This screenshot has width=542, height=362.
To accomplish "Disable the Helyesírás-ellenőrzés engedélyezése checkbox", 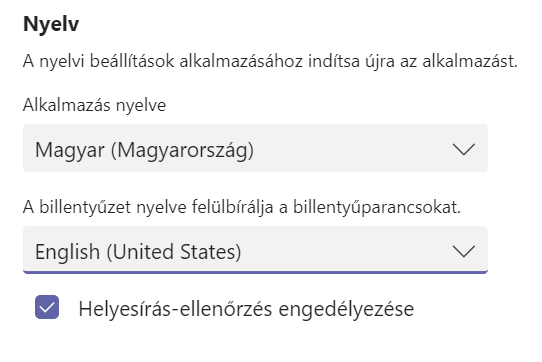I will click(x=47, y=307).
